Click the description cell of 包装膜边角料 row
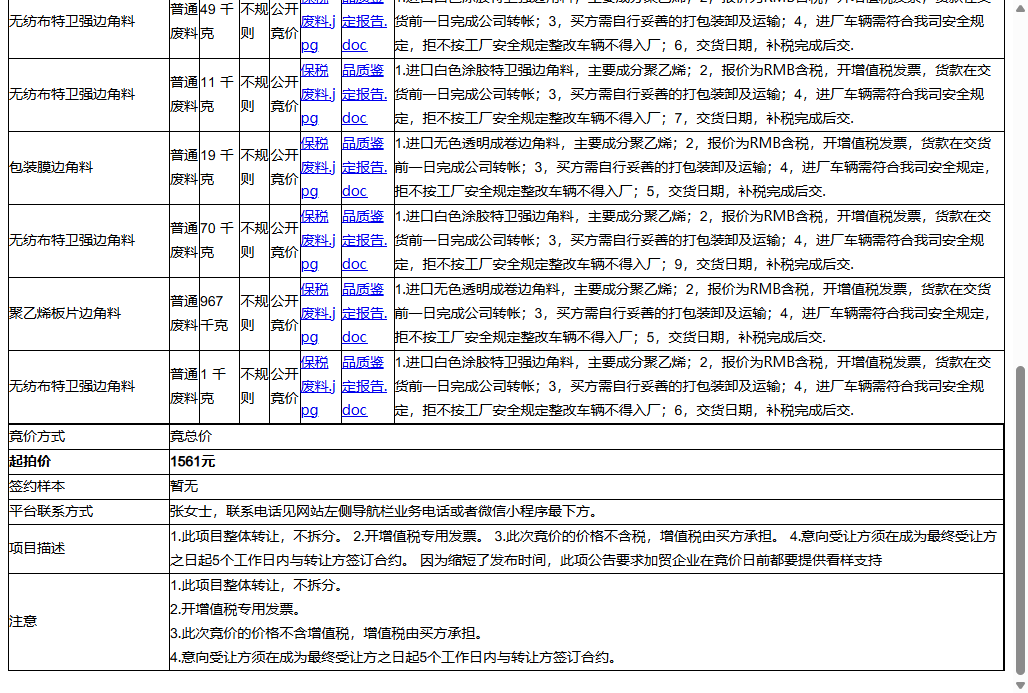Screen dimensions: 1028x693 tap(699, 167)
